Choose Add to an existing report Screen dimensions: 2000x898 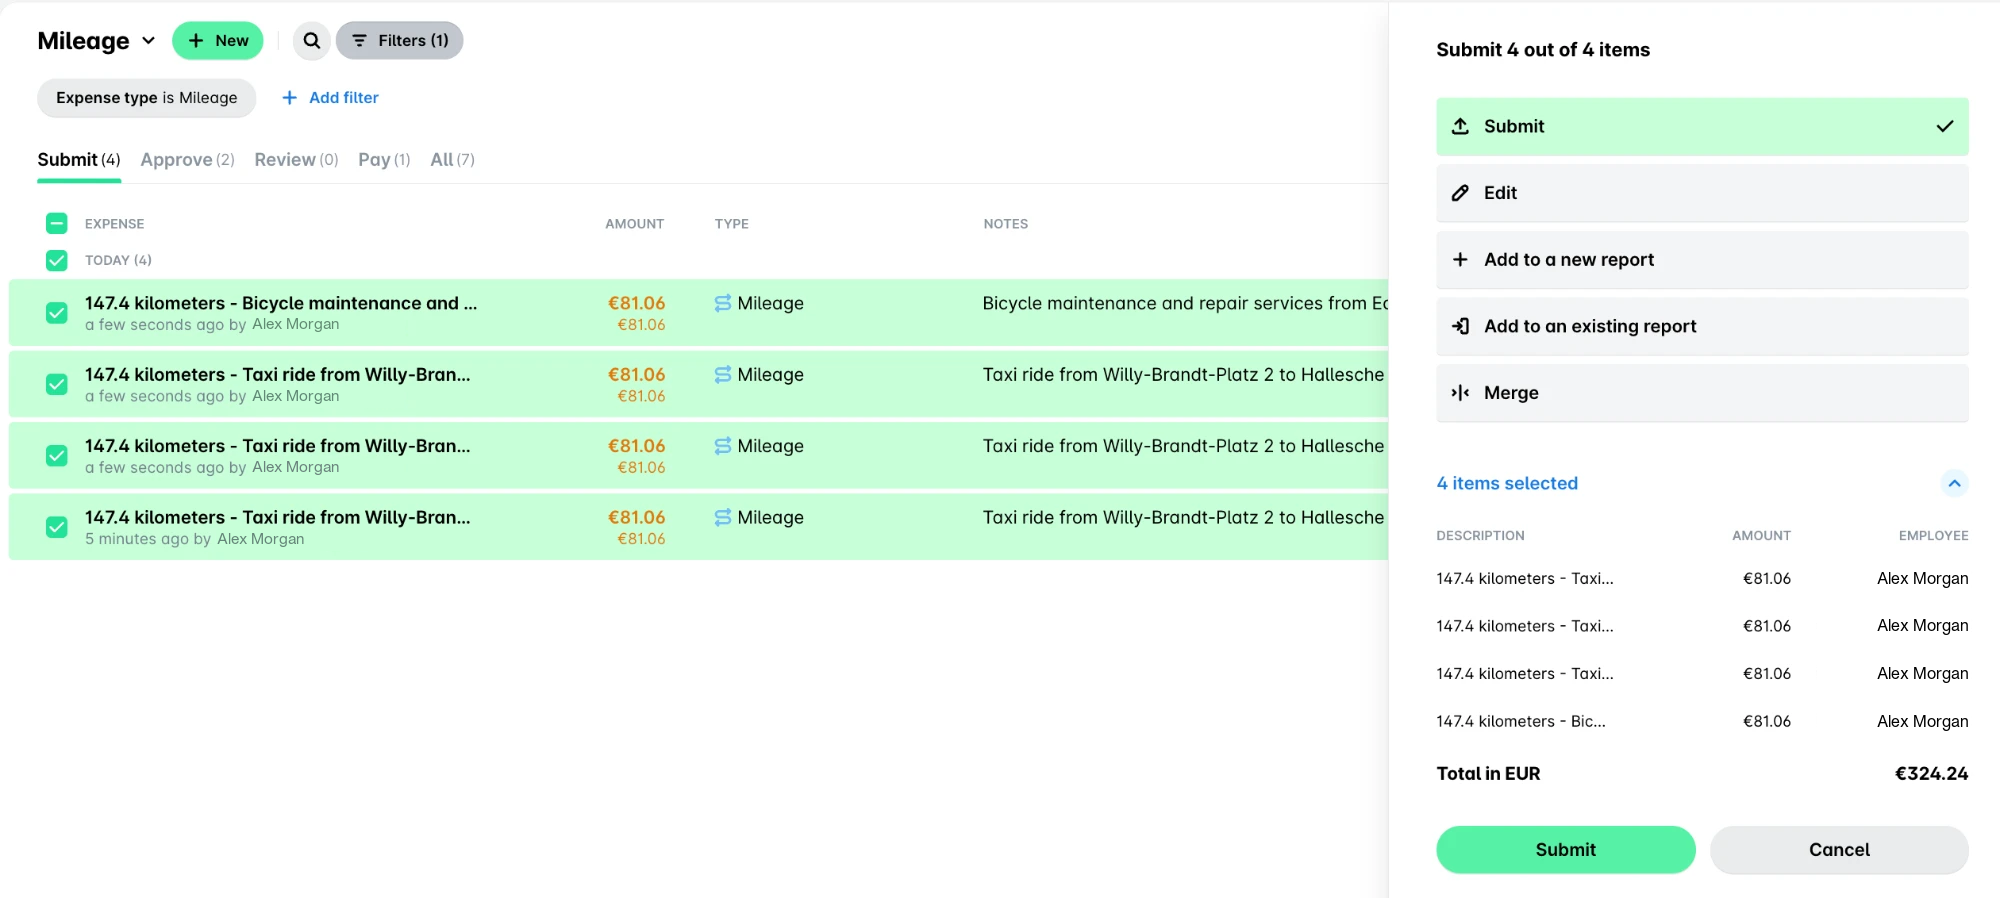coord(1702,326)
